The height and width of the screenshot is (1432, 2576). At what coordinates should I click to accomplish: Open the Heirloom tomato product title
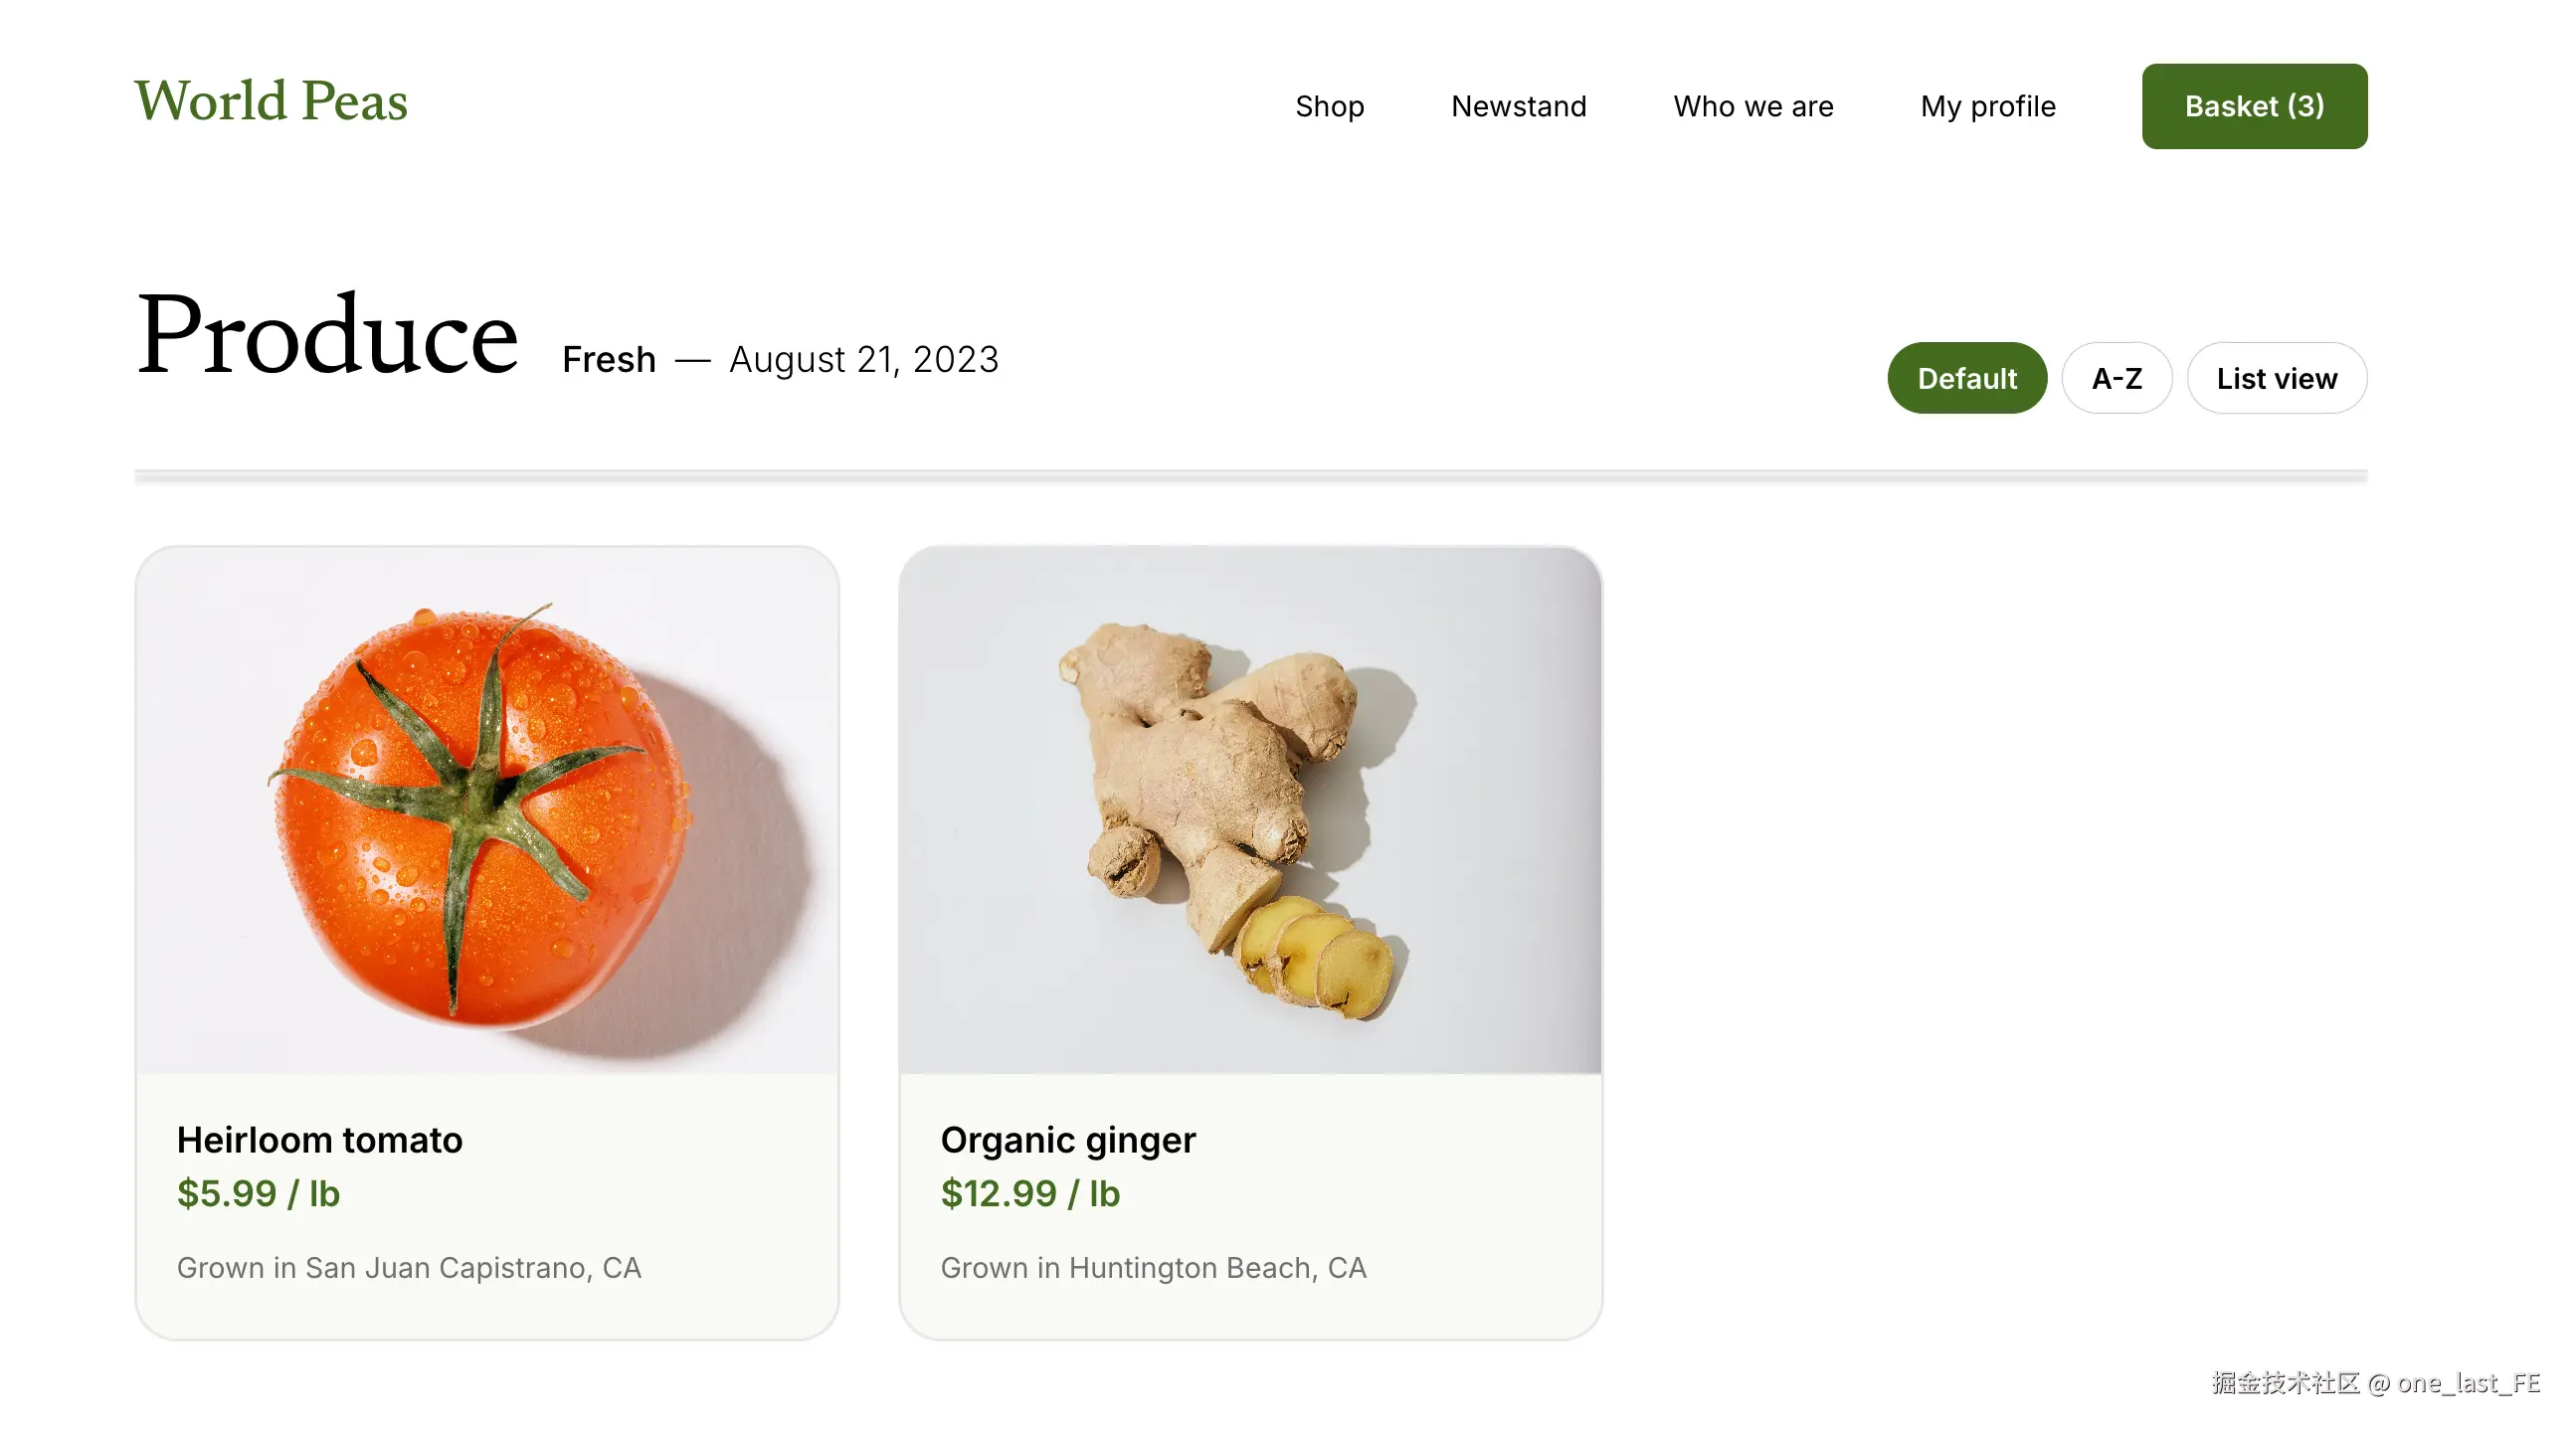(320, 1140)
